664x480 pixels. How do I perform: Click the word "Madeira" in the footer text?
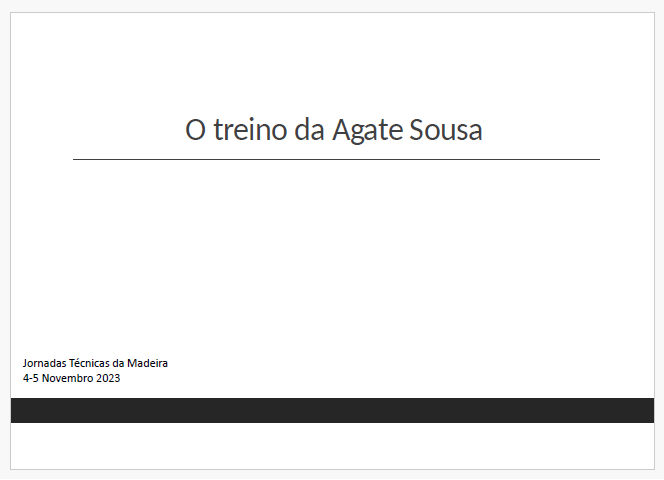(148, 363)
